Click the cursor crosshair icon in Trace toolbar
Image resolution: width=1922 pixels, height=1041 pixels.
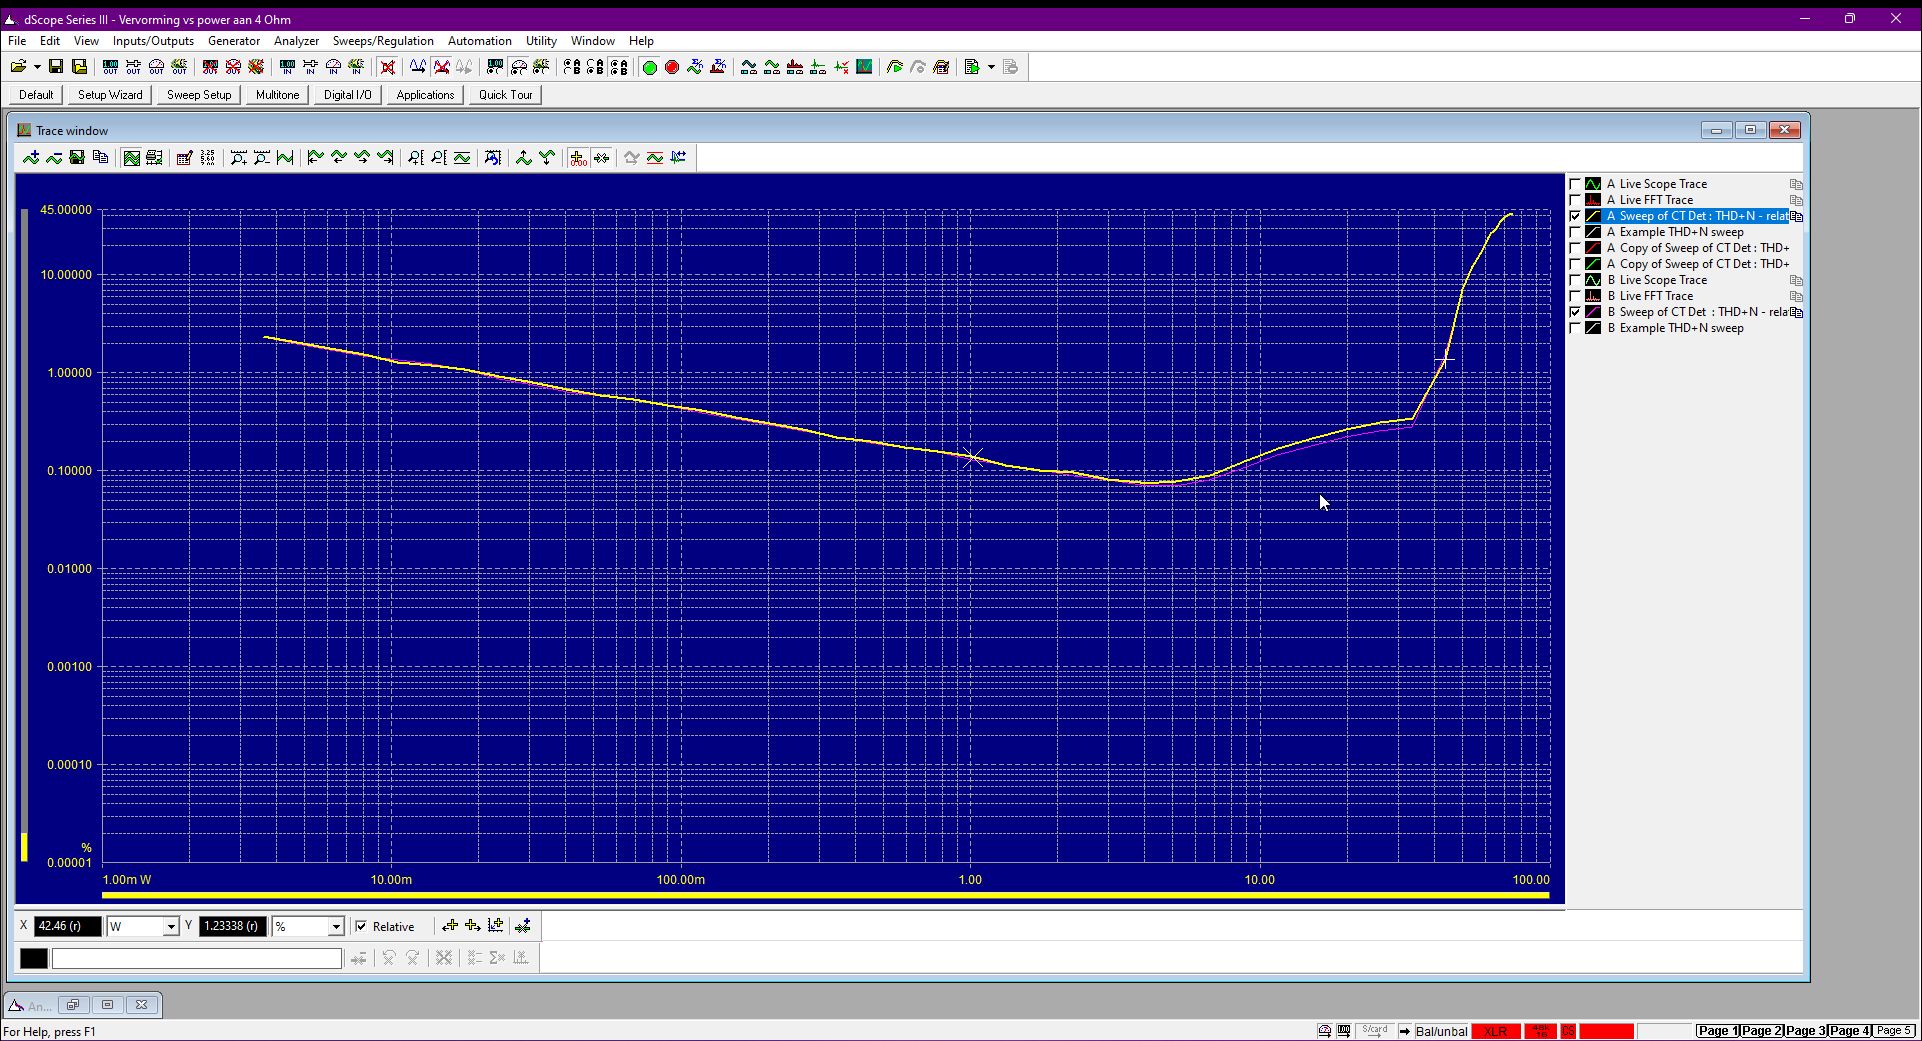tap(578, 157)
